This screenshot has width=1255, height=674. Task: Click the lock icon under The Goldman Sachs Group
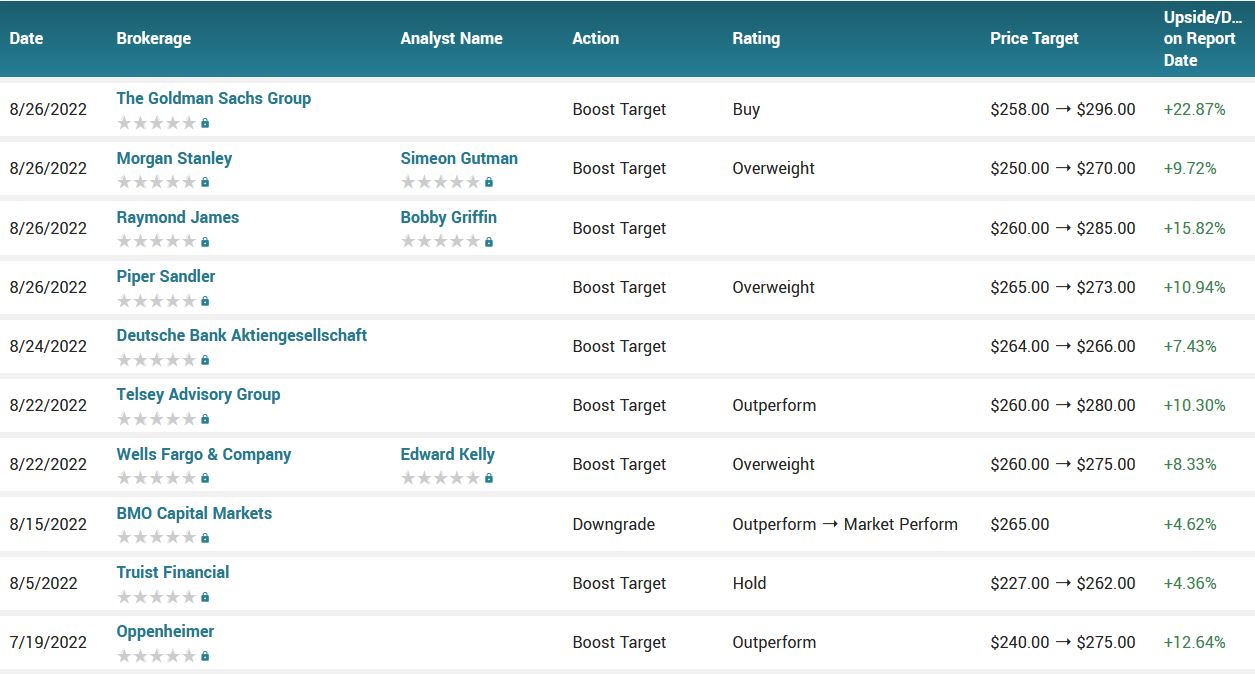tap(205, 123)
